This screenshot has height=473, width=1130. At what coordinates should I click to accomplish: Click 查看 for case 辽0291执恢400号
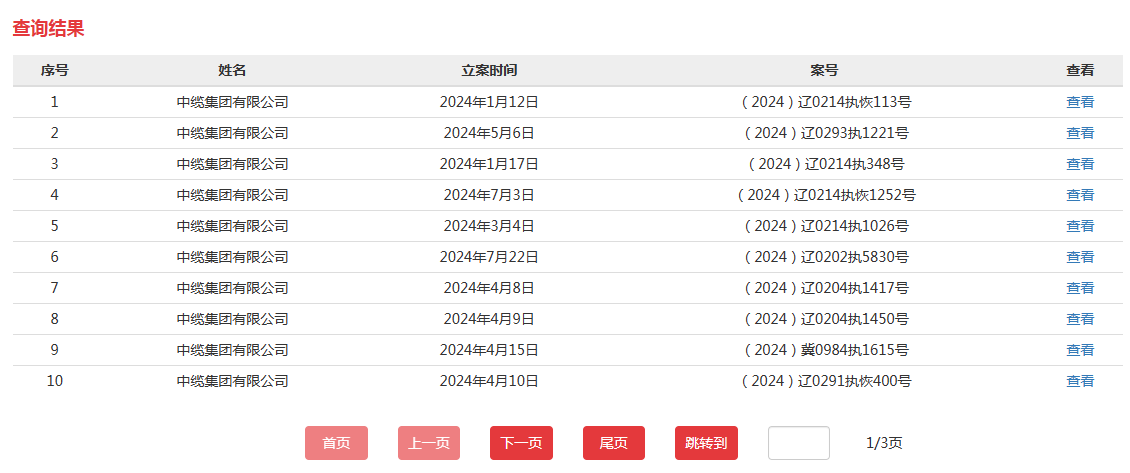tap(1080, 381)
